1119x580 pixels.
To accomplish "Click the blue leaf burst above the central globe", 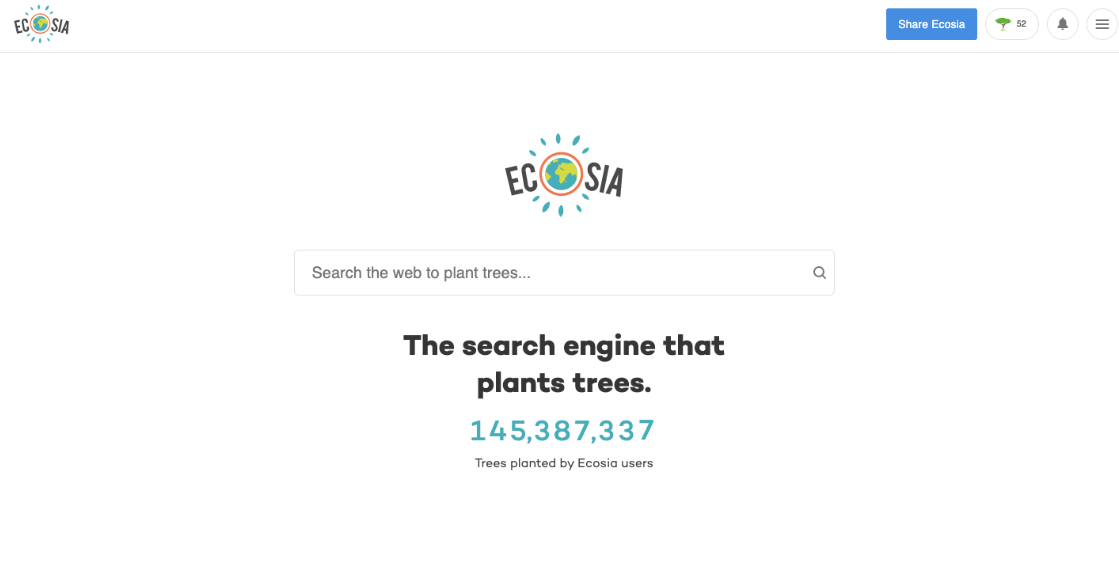I will (x=557, y=141).
